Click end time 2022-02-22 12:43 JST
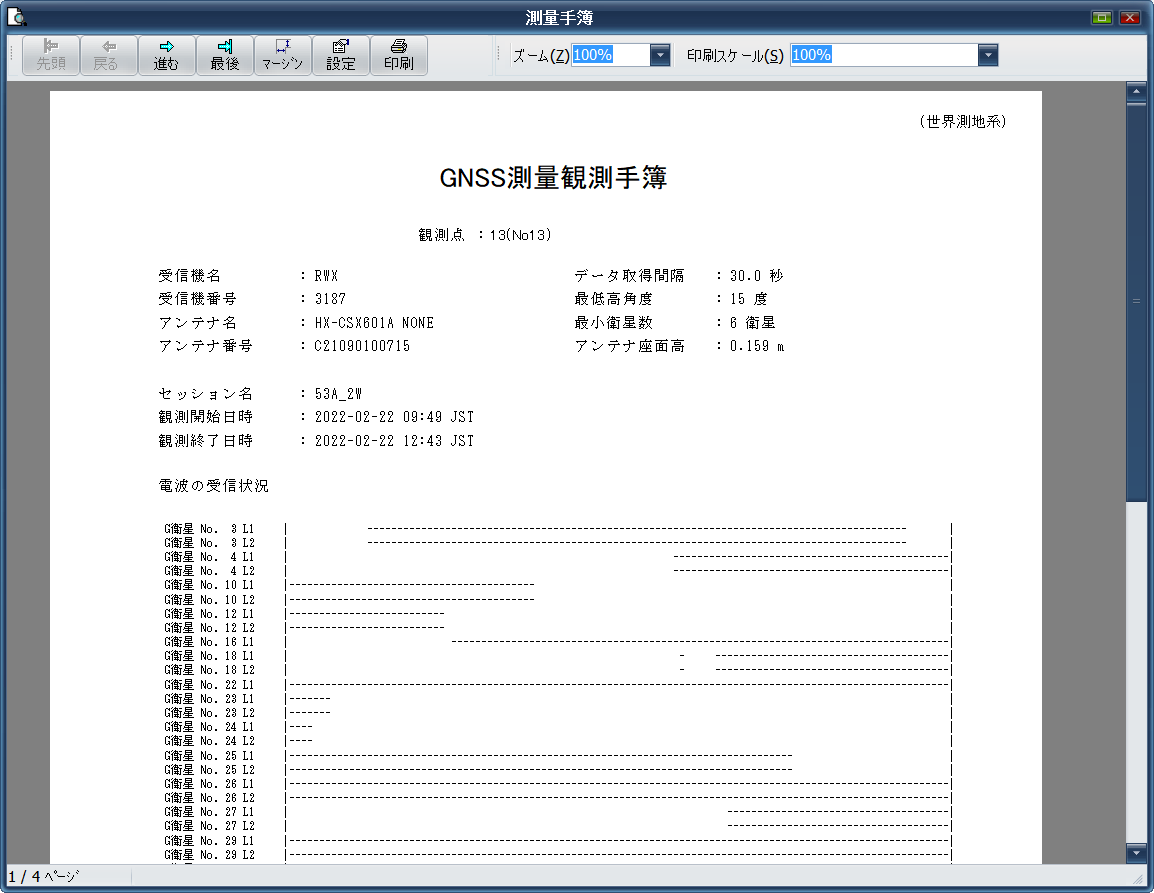Image resolution: width=1154 pixels, height=893 pixels. [394, 440]
